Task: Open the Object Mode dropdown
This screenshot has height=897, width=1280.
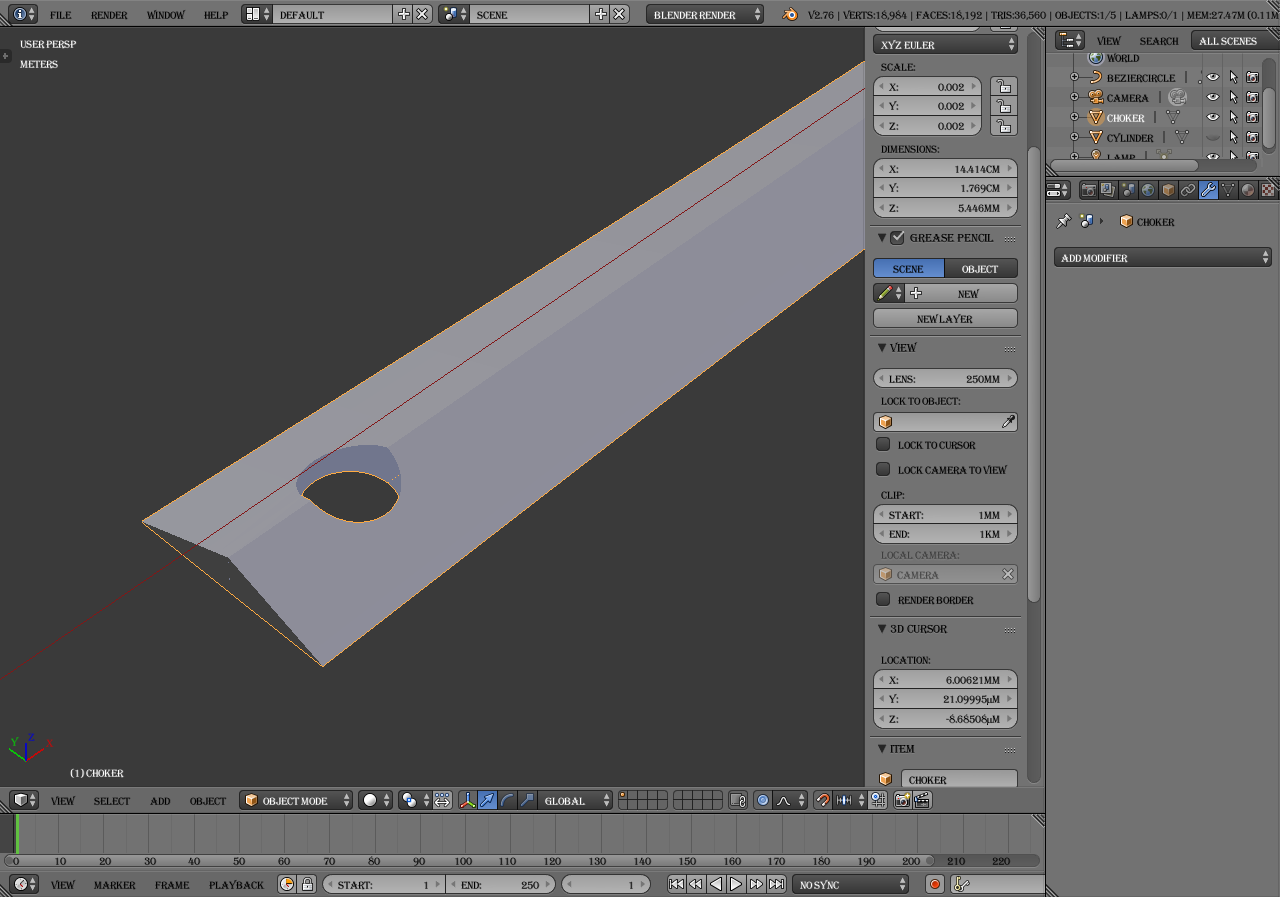Action: tap(296, 800)
